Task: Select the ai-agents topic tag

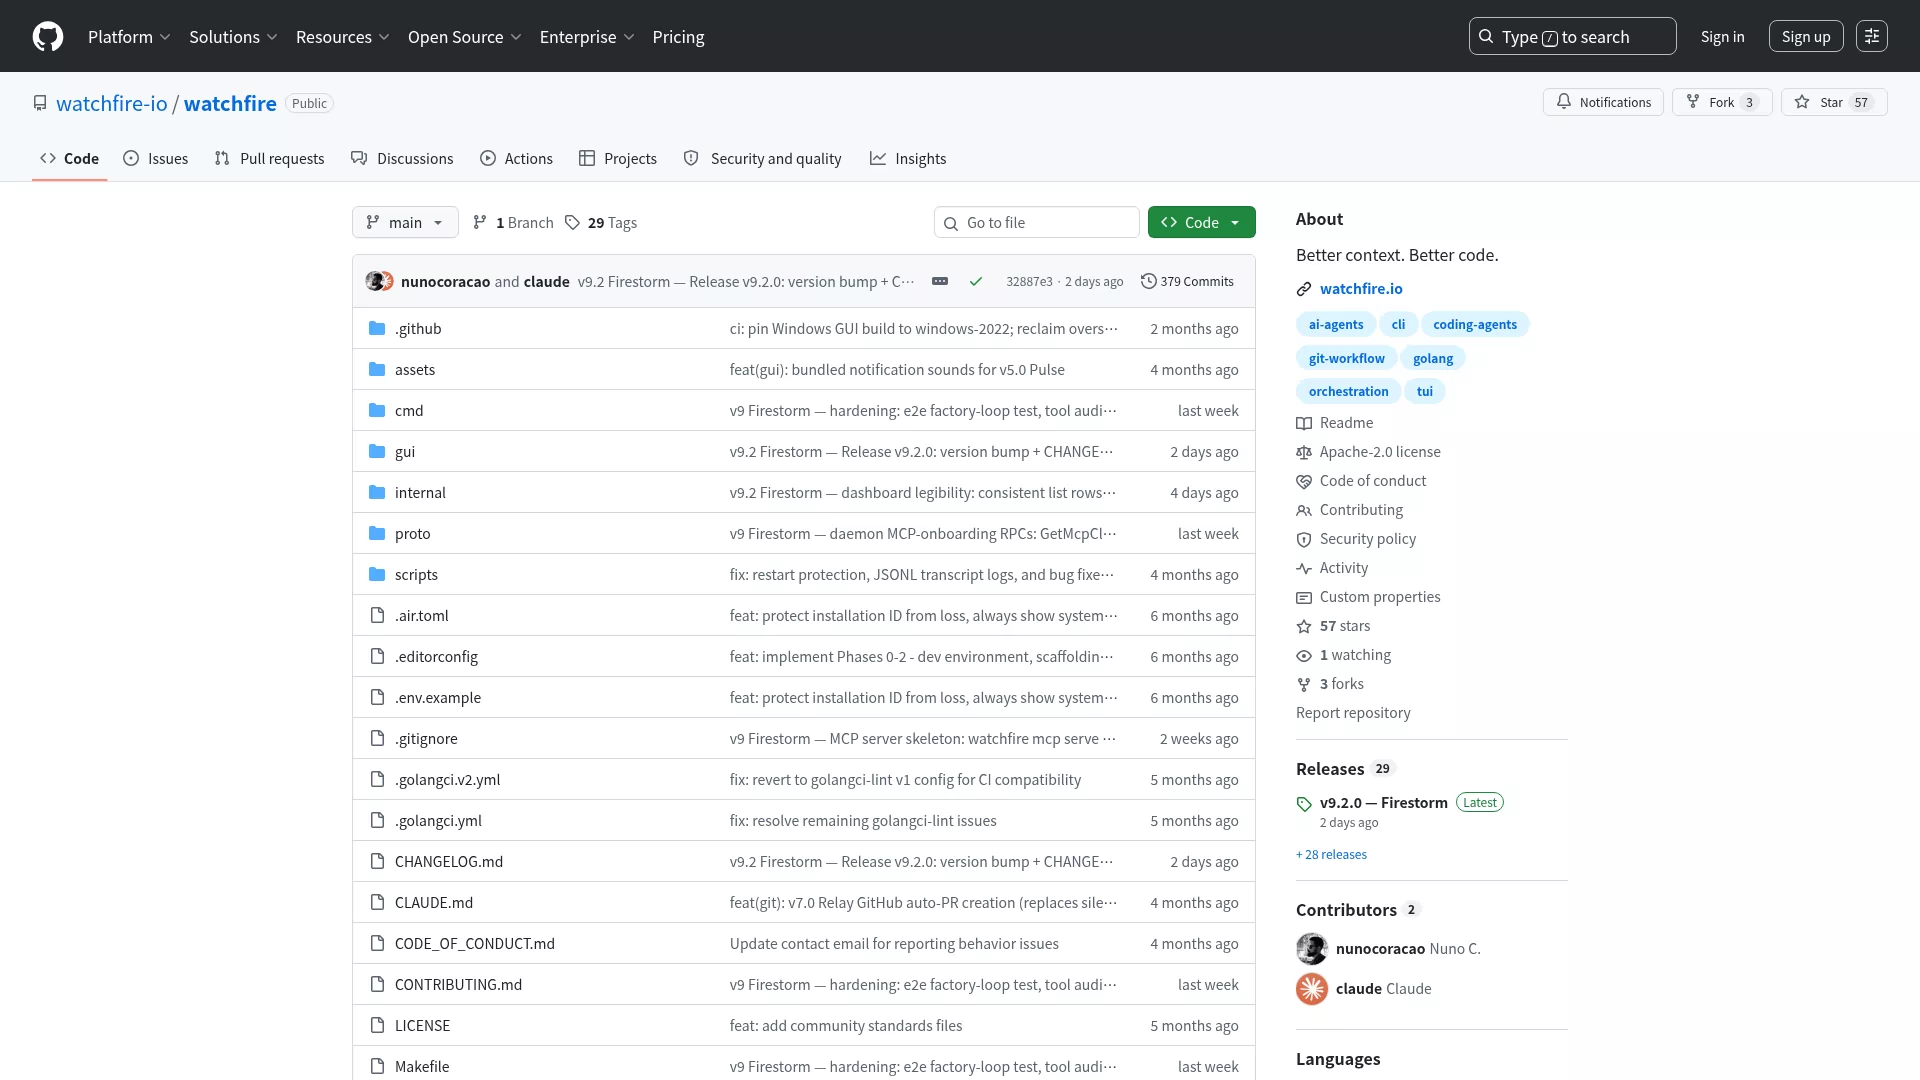Action: [x=1336, y=325]
